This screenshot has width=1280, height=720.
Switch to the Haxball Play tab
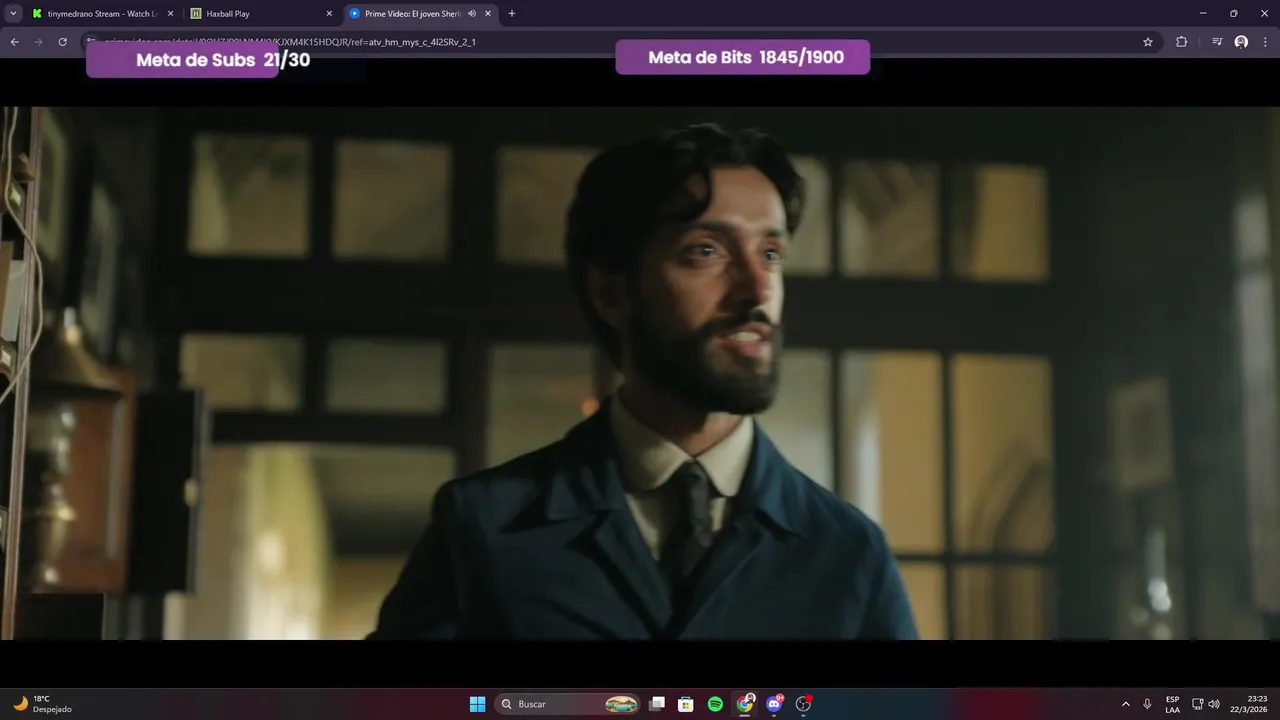[260, 14]
